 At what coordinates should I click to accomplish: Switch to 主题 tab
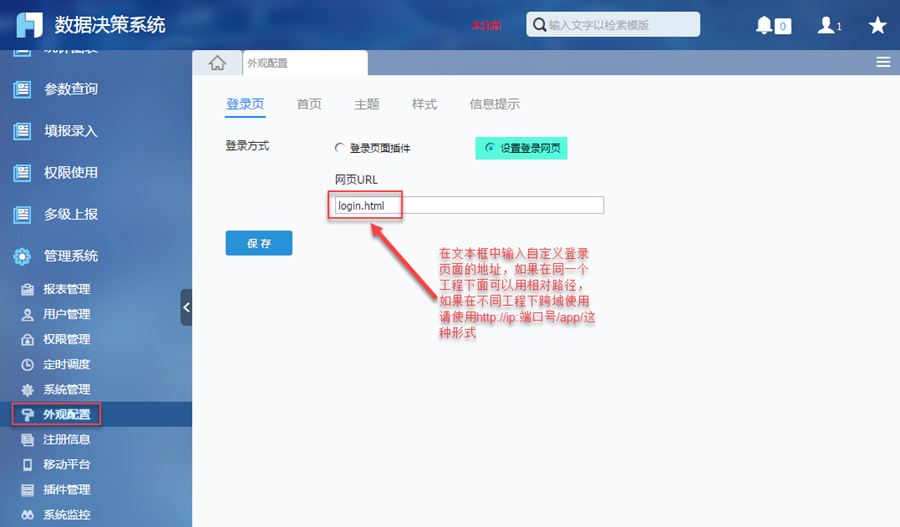pos(367,104)
